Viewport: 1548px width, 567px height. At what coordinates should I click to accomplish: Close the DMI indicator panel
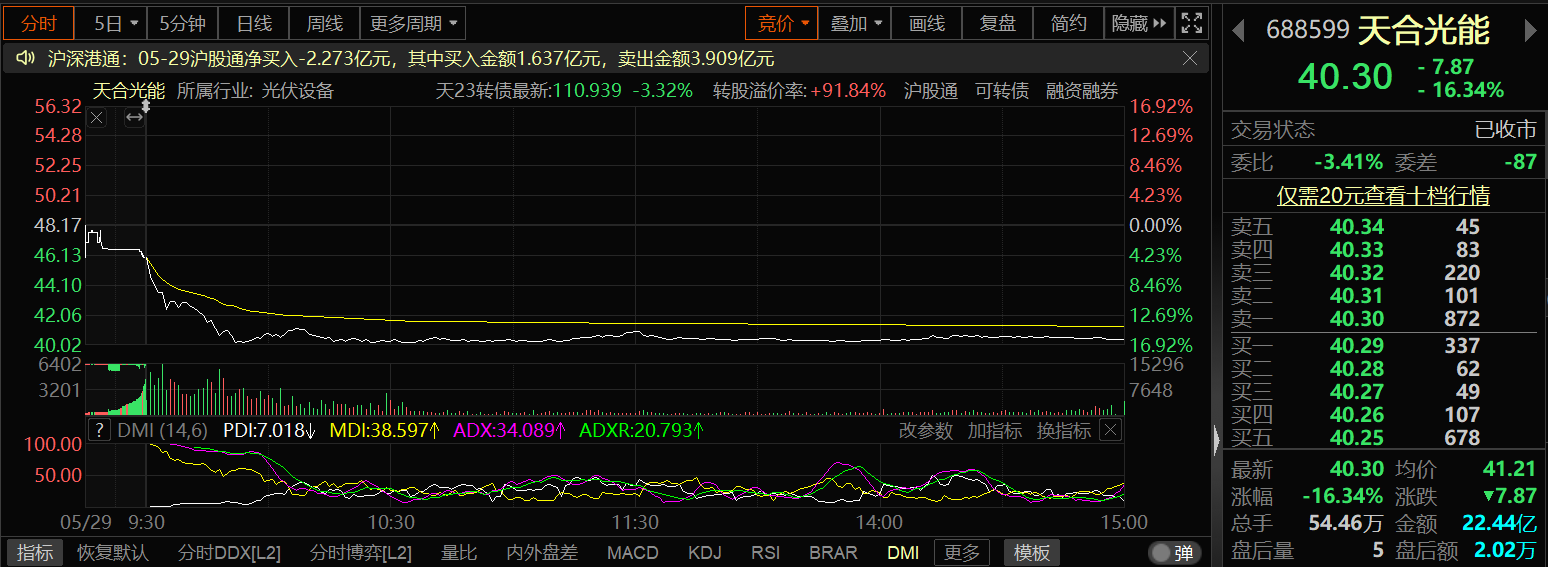tap(1110, 430)
